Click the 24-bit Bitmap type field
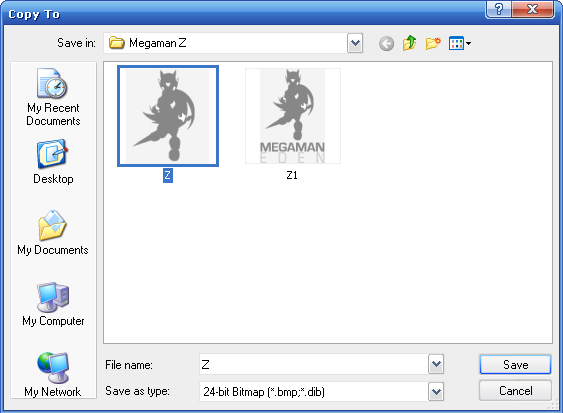The image size is (563, 413). (x=314, y=391)
